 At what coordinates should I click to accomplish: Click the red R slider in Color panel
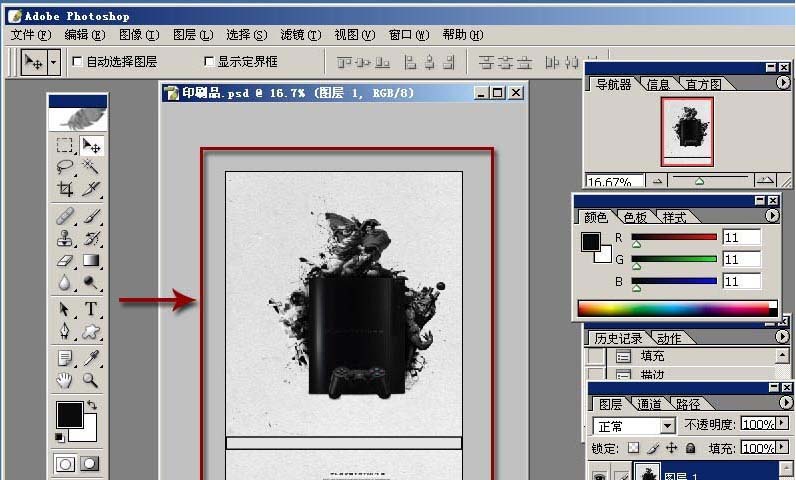click(674, 237)
